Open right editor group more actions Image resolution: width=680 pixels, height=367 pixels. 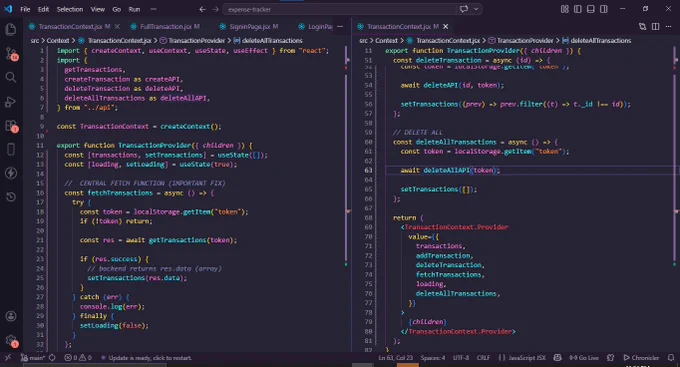[x=668, y=26]
